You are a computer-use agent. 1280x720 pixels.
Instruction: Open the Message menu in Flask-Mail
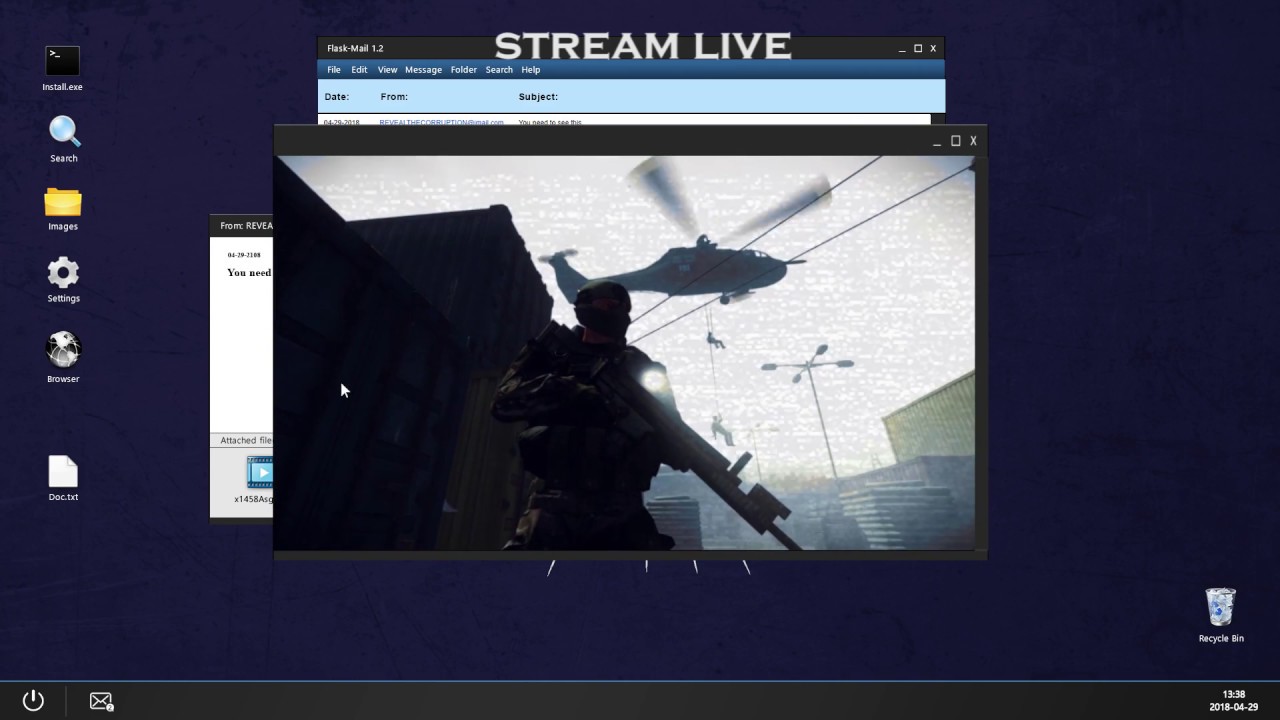pos(423,70)
